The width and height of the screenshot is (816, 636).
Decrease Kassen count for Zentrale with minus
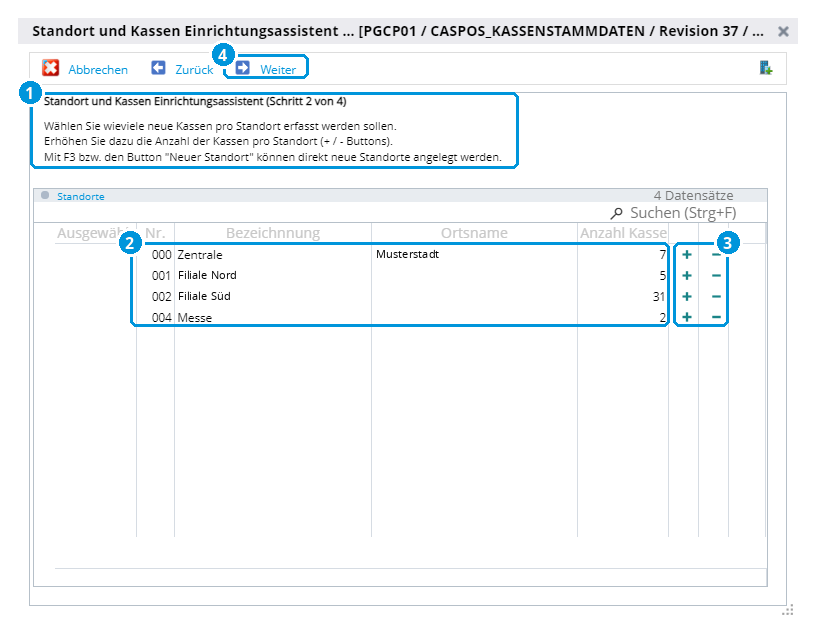click(x=716, y=255)
